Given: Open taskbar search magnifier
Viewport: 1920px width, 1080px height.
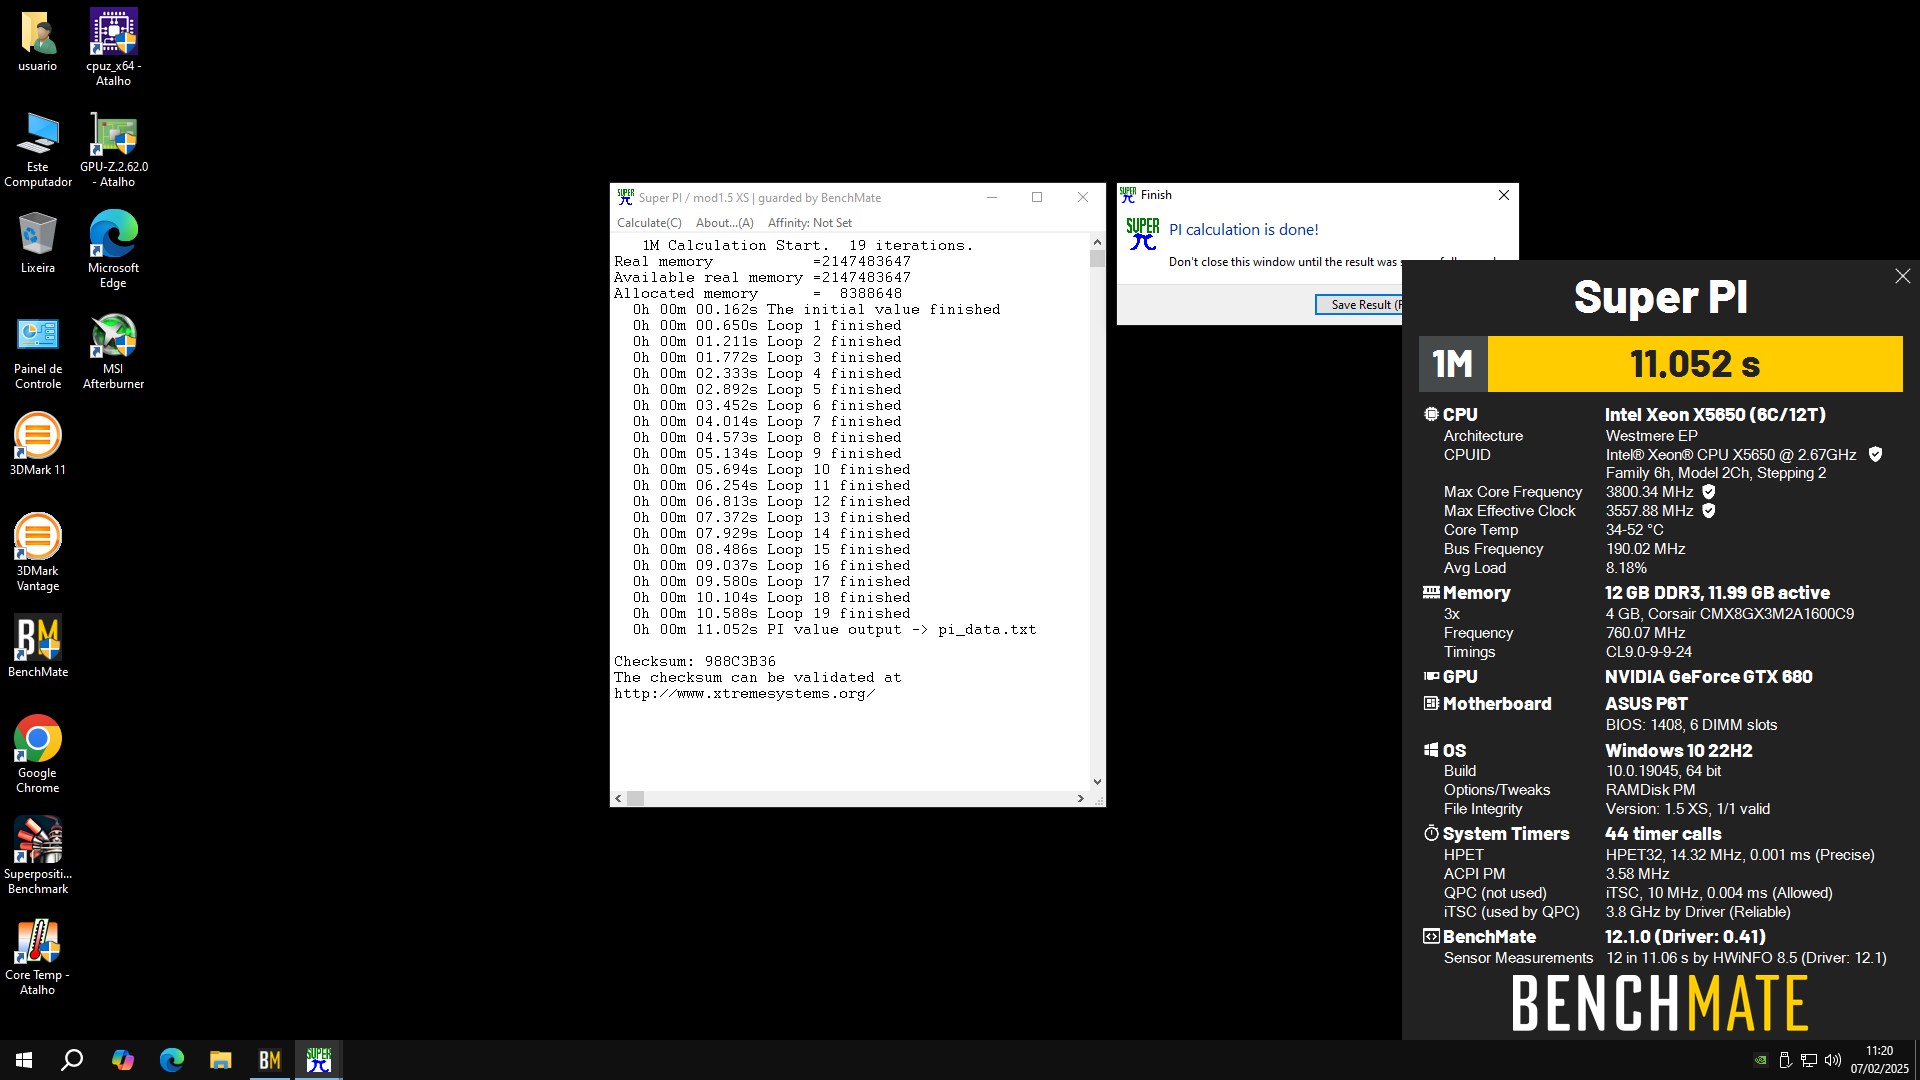Looking at the screenshot, I should tap(72, 1060).
